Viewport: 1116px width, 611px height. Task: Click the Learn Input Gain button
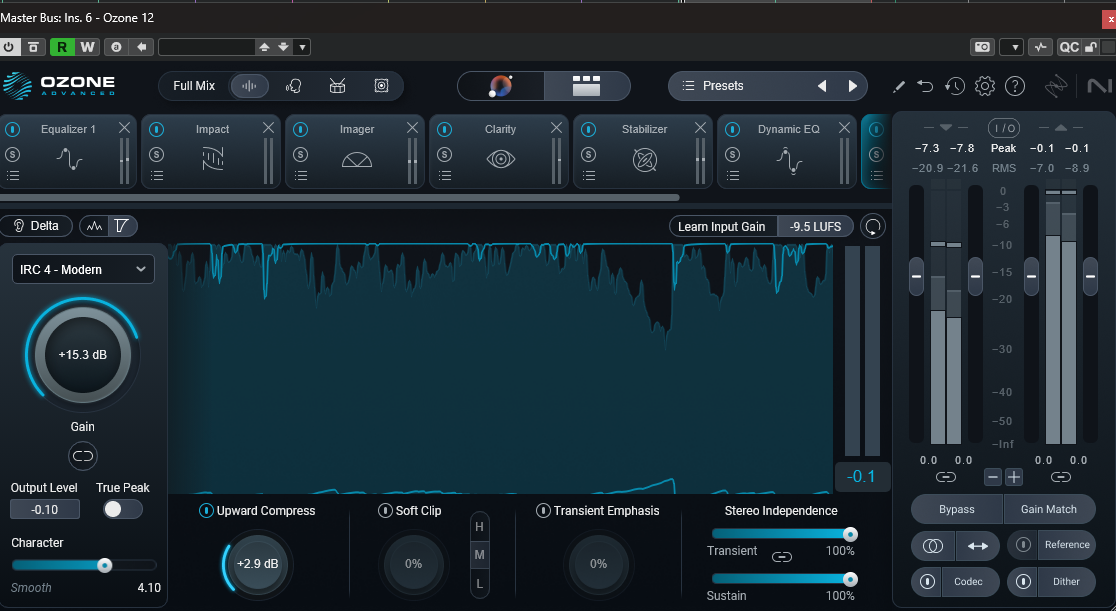(722, 226)
